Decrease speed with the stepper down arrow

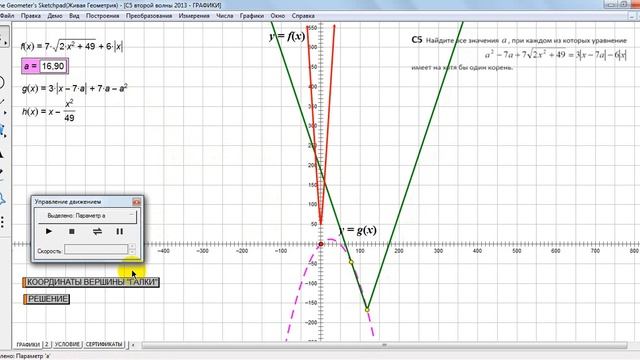(132, 252)
